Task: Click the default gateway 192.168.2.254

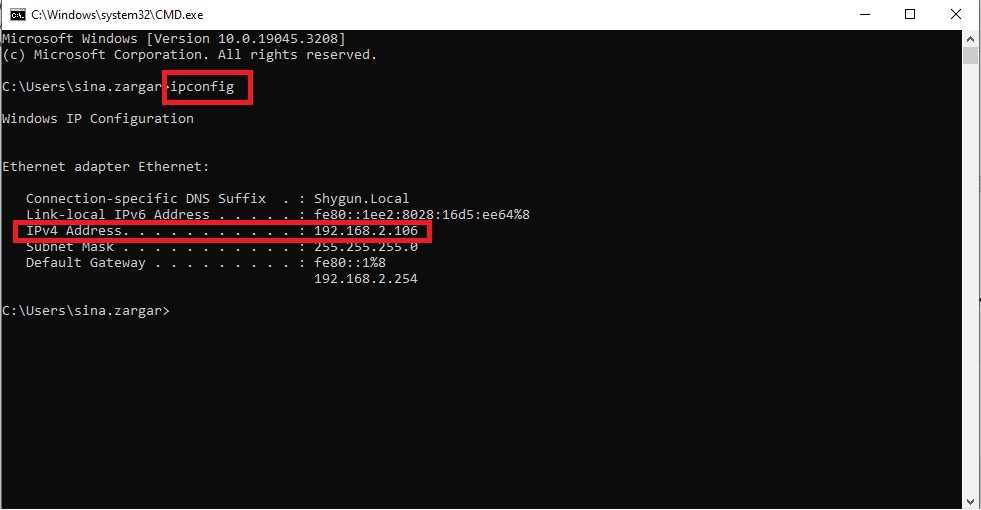Action: point(366,278)
